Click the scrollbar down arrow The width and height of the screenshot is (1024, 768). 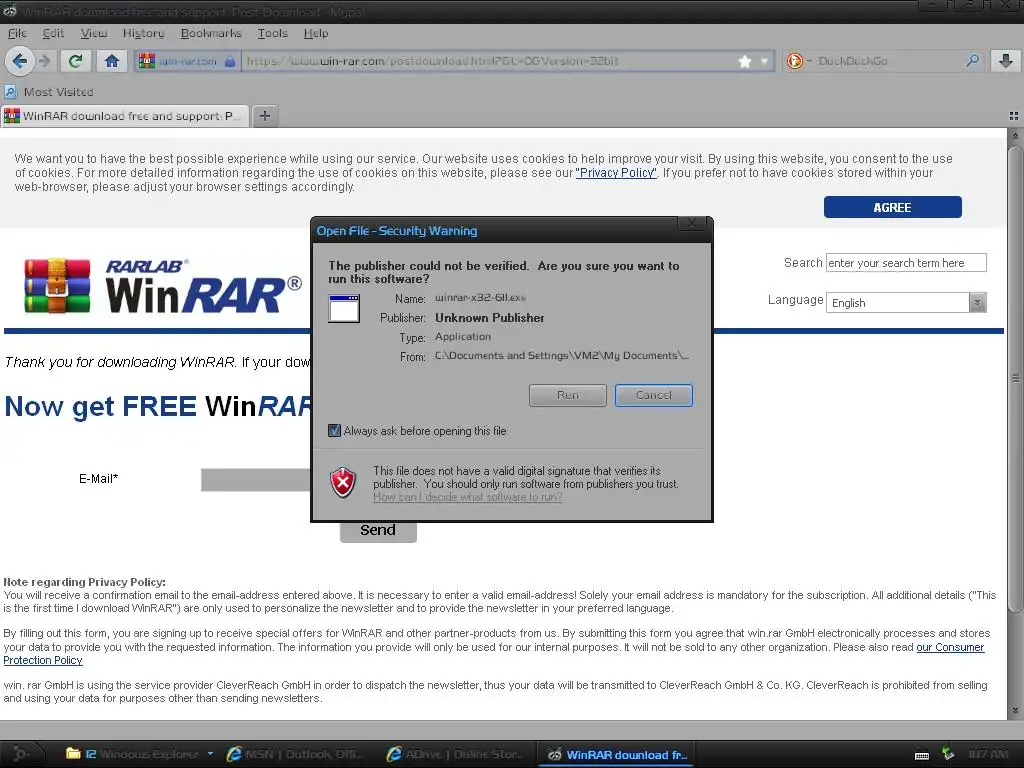coord(1015,710)
